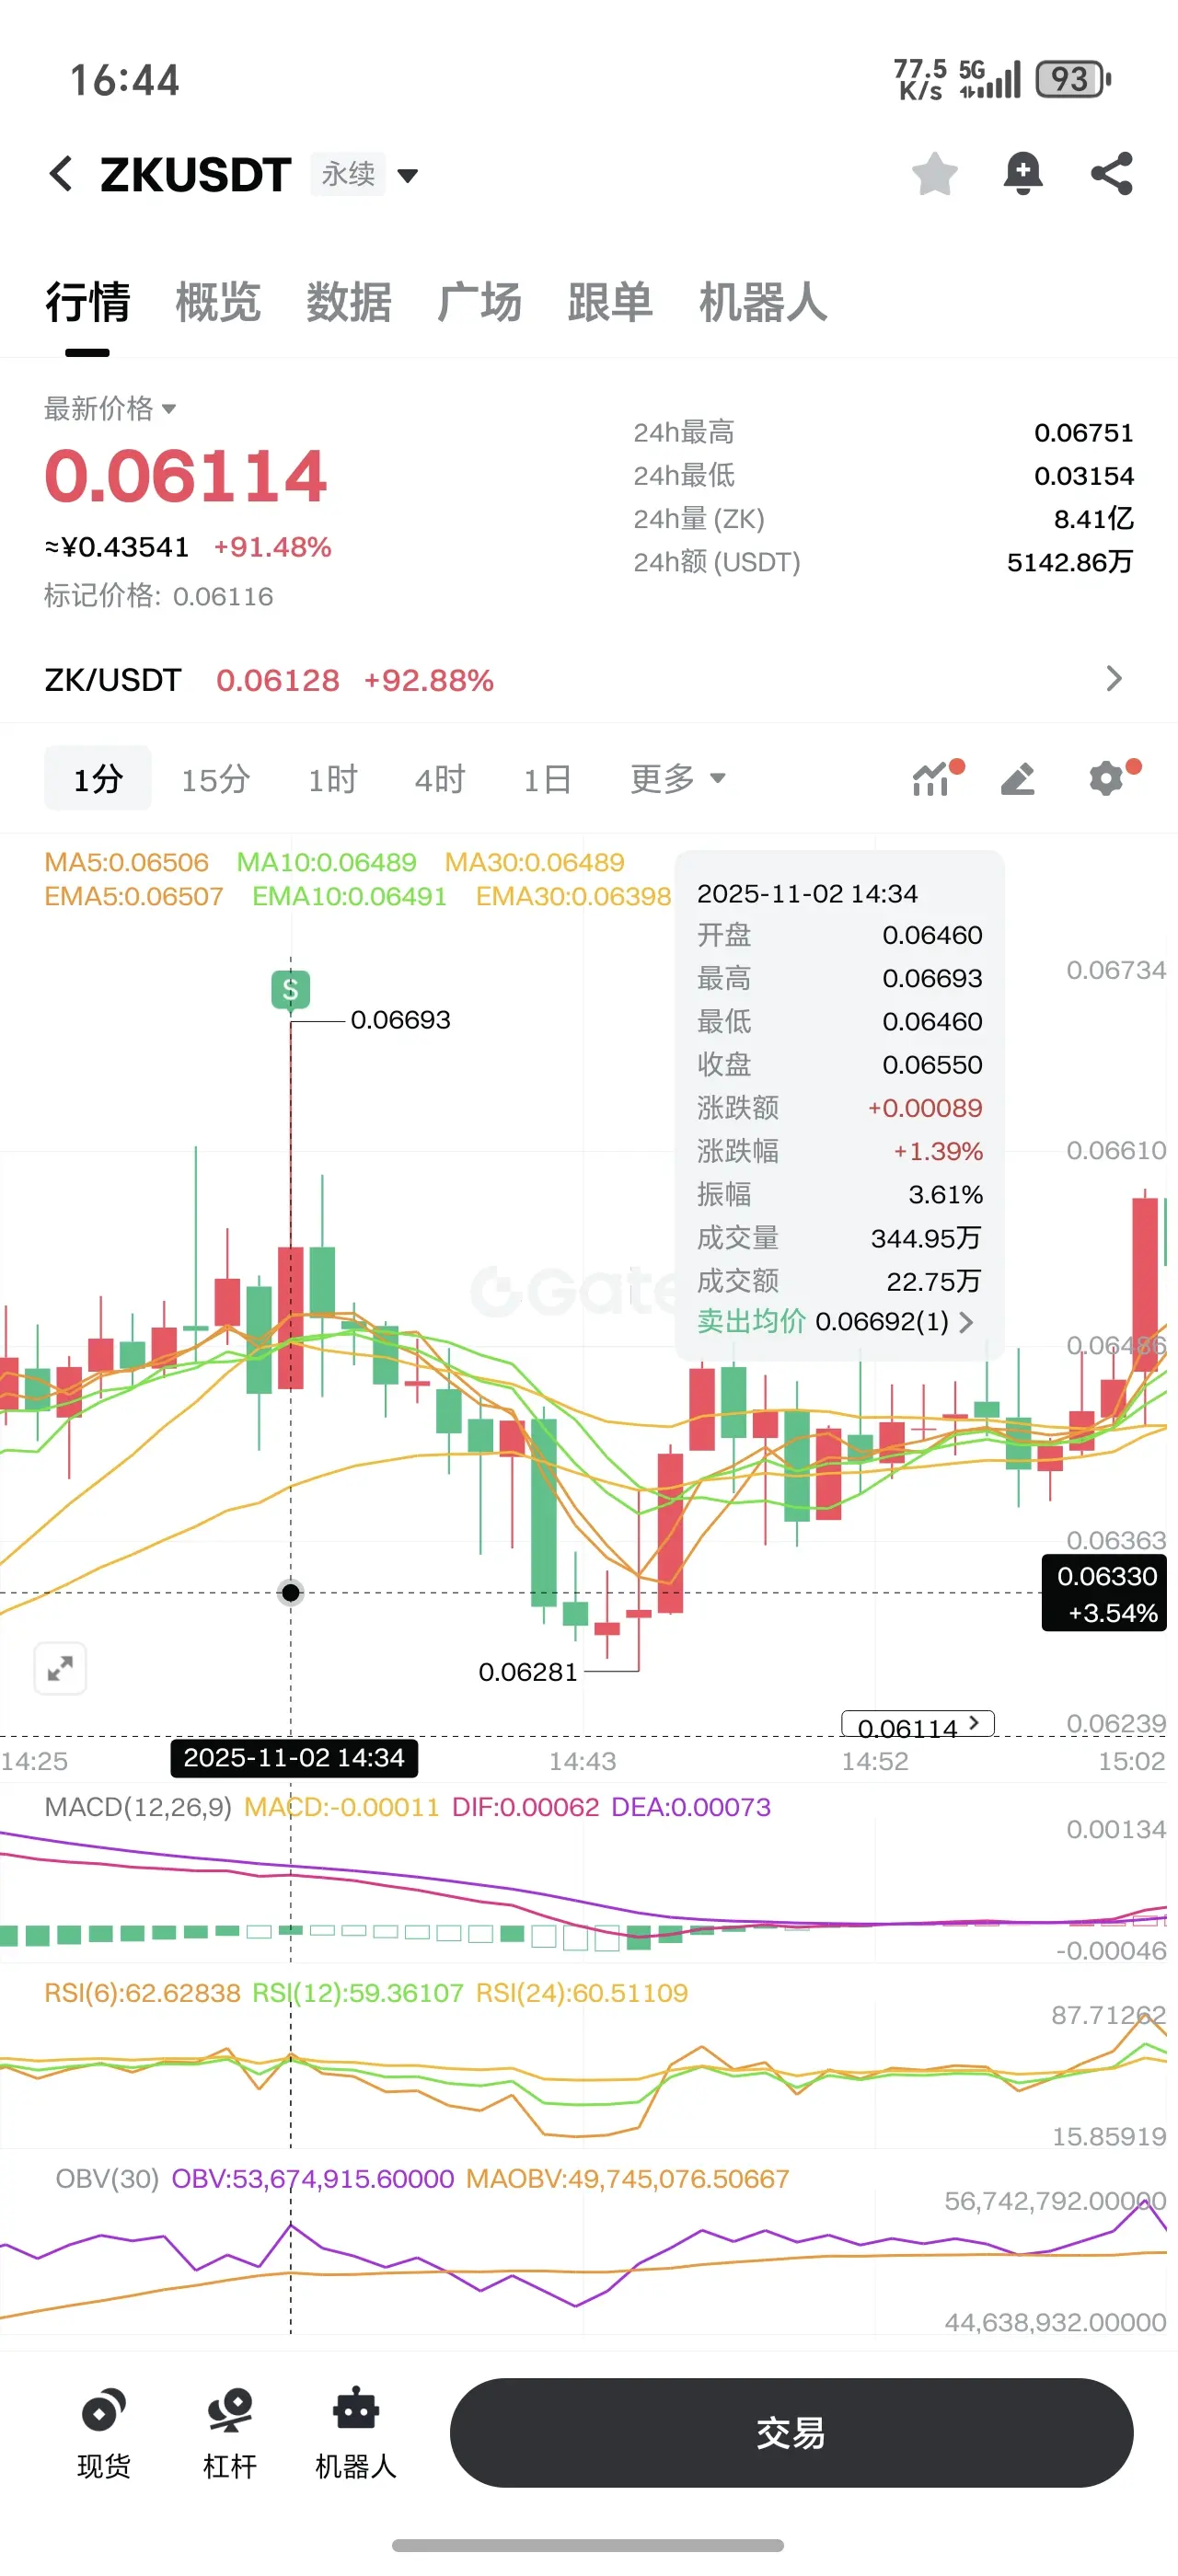Share the ZKUSDT chart
1178x2576 pixels.
click(1111, 174)
